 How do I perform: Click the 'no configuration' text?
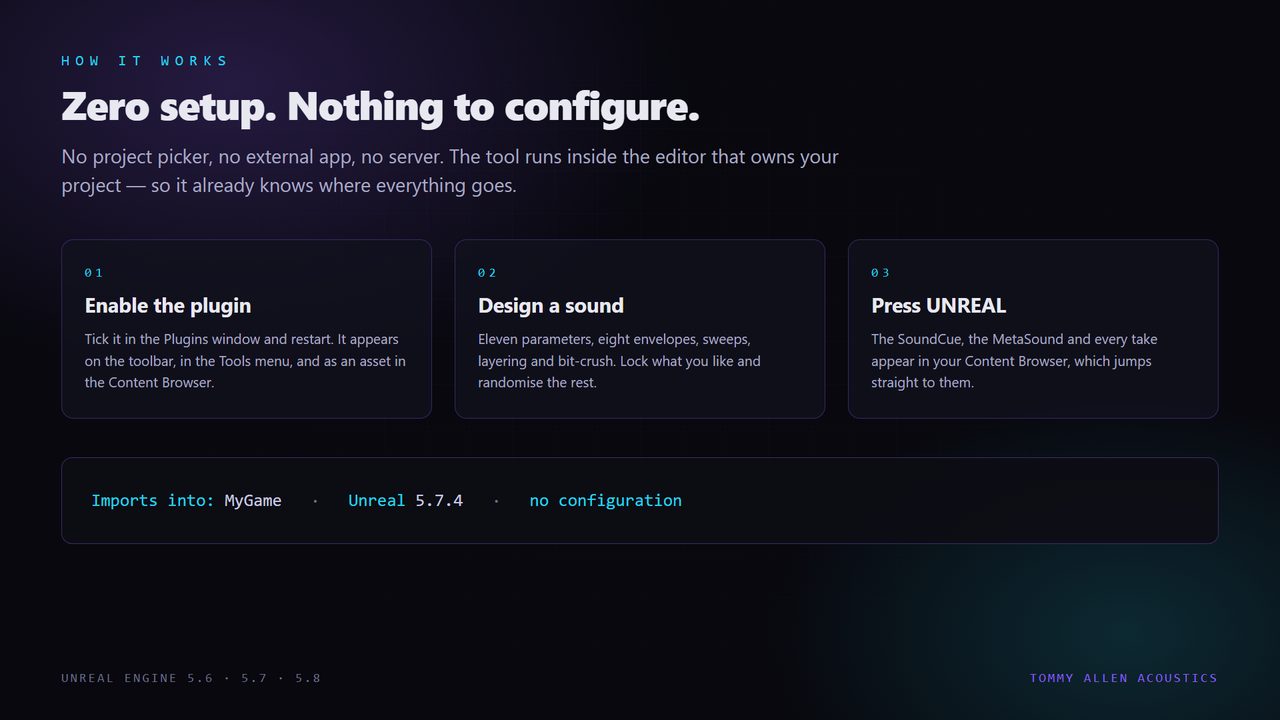click(606, 500)
